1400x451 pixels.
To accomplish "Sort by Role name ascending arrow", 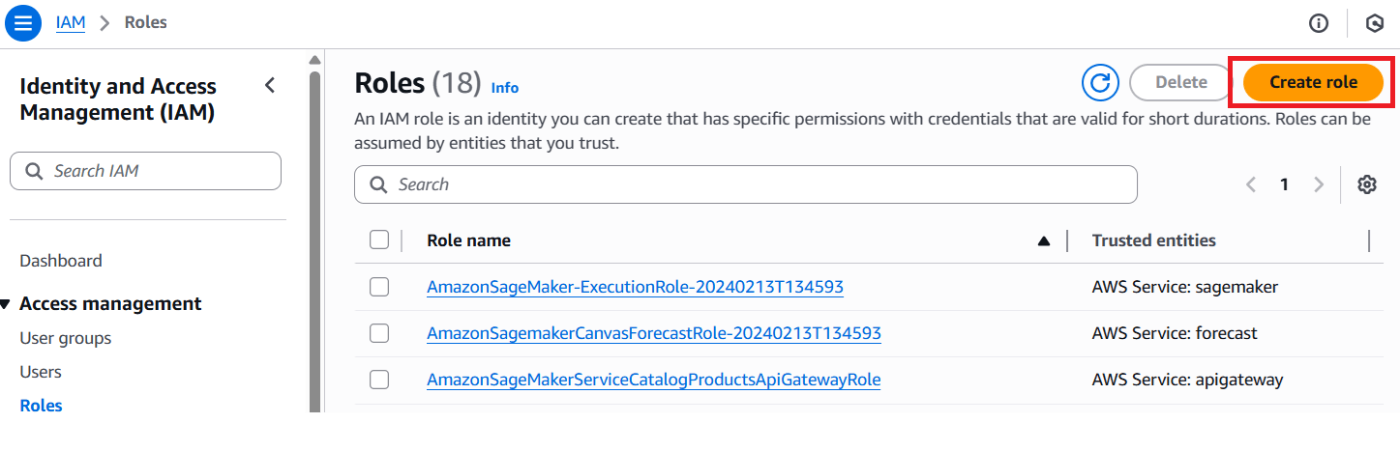I will click(1044, 240).
